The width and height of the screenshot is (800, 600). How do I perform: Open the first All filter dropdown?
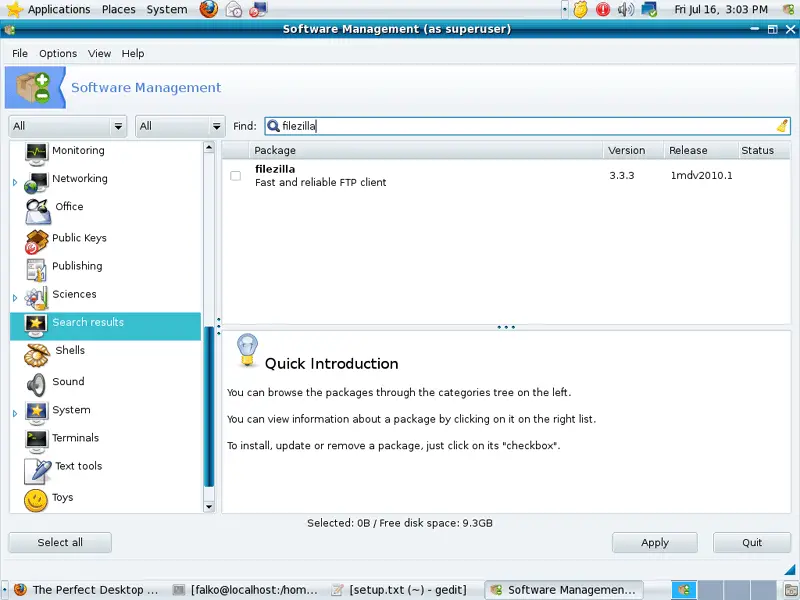67,126
